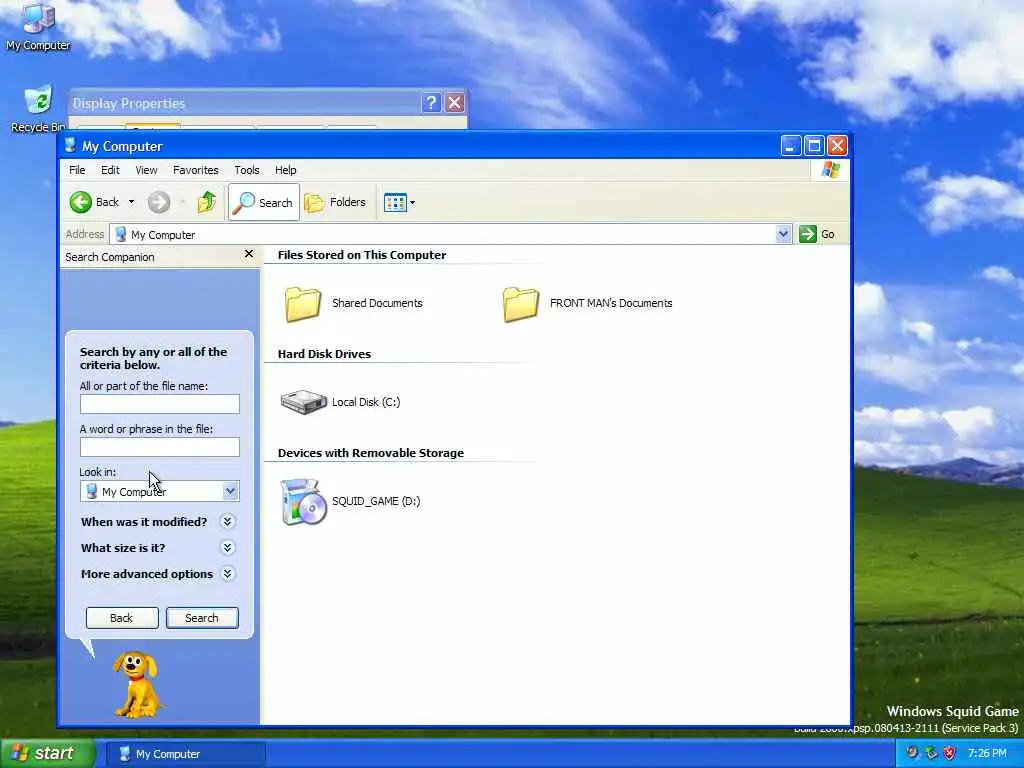Viewport: 1024px width, 768px height.
Task: Open the Views dropdown arrow
Action: click(x=413, y=202)
